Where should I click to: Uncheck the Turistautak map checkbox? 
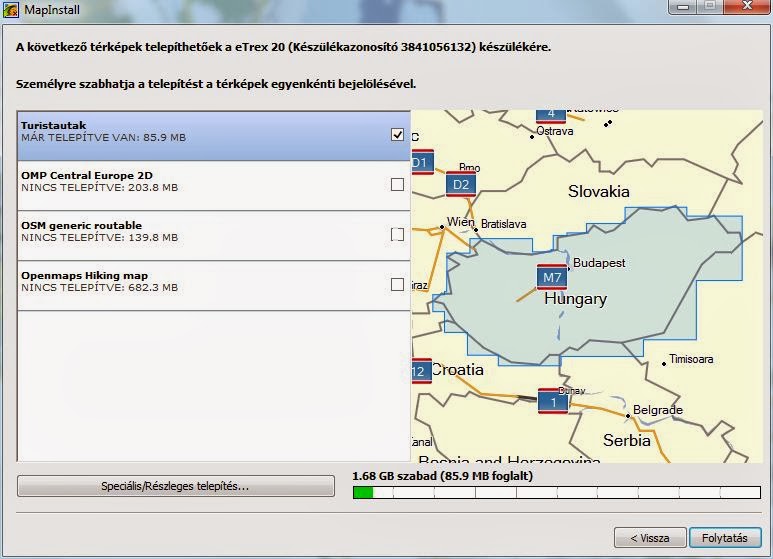tap(397, 135)
